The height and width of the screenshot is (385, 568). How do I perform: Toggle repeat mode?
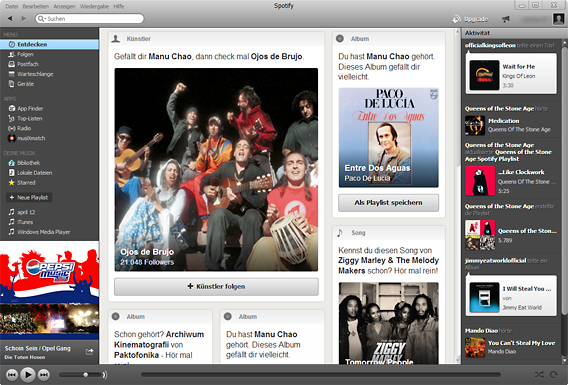pyautogui.click(x=554, y=375)
